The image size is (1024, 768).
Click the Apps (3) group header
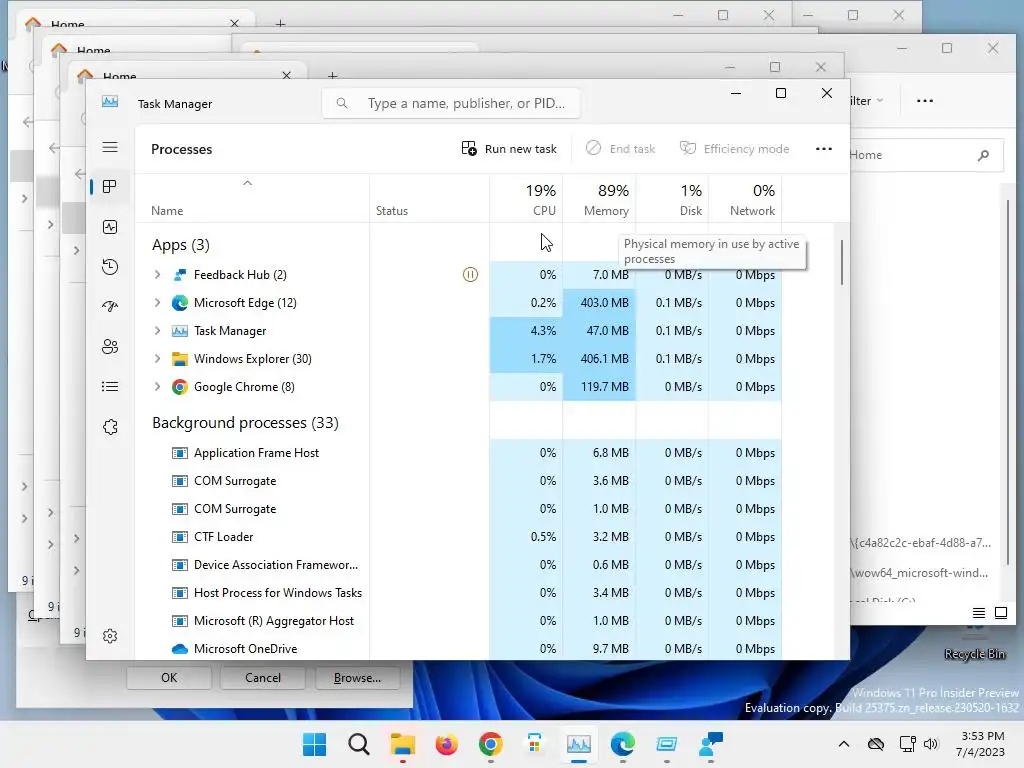pos(181,245)
